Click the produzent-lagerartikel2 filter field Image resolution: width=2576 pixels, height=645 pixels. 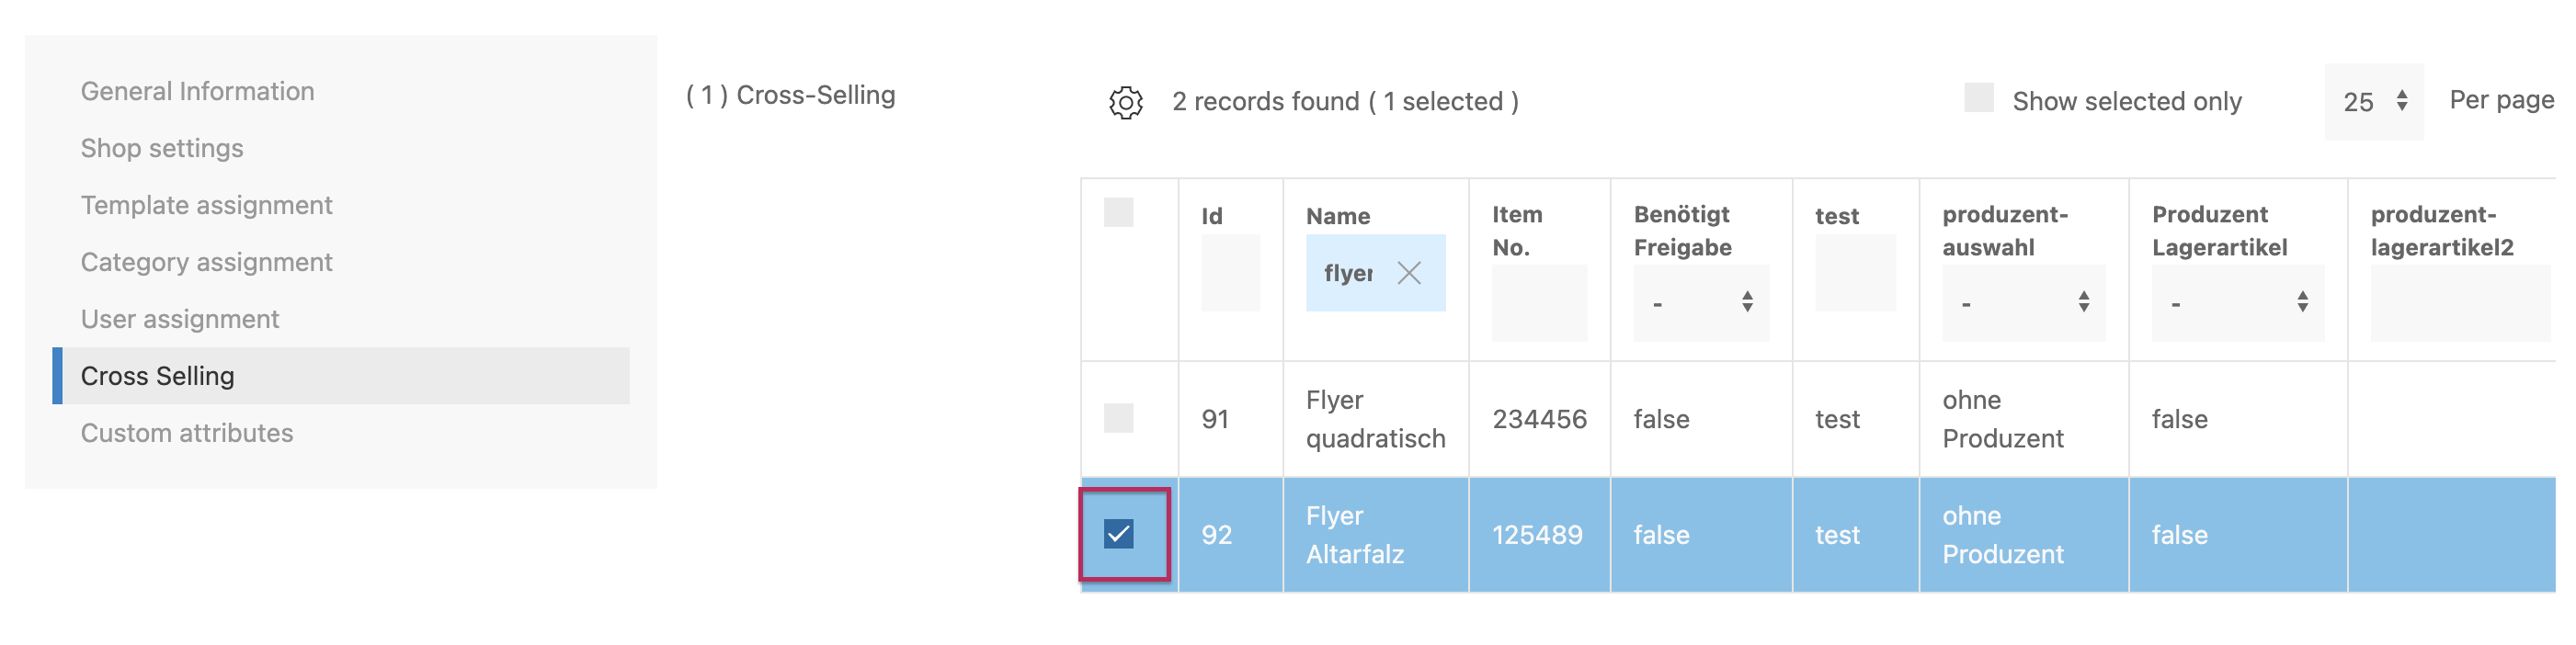pyautogui.click(x=2459, y=303)
